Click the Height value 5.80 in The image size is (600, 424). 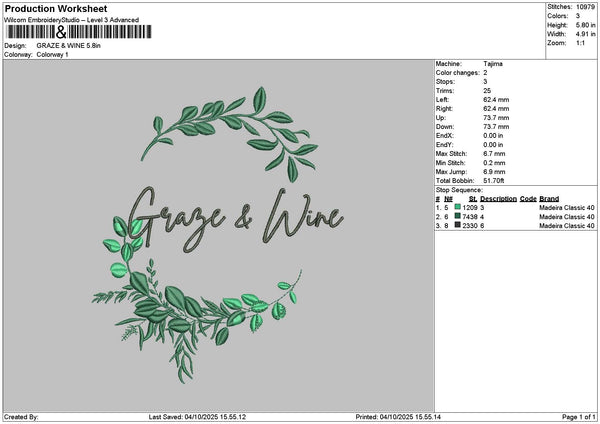pos(585,25)
